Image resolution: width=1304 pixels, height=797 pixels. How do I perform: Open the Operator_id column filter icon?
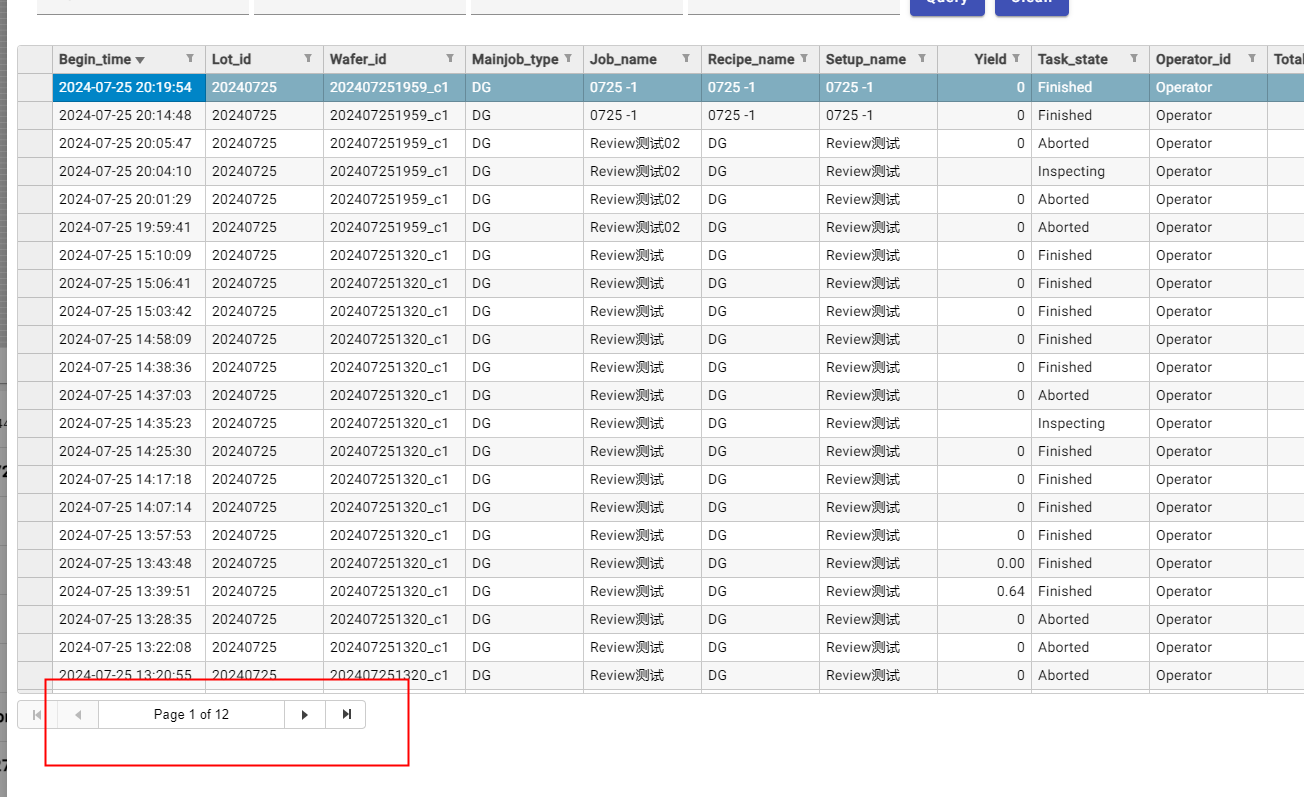point(1252,59)
